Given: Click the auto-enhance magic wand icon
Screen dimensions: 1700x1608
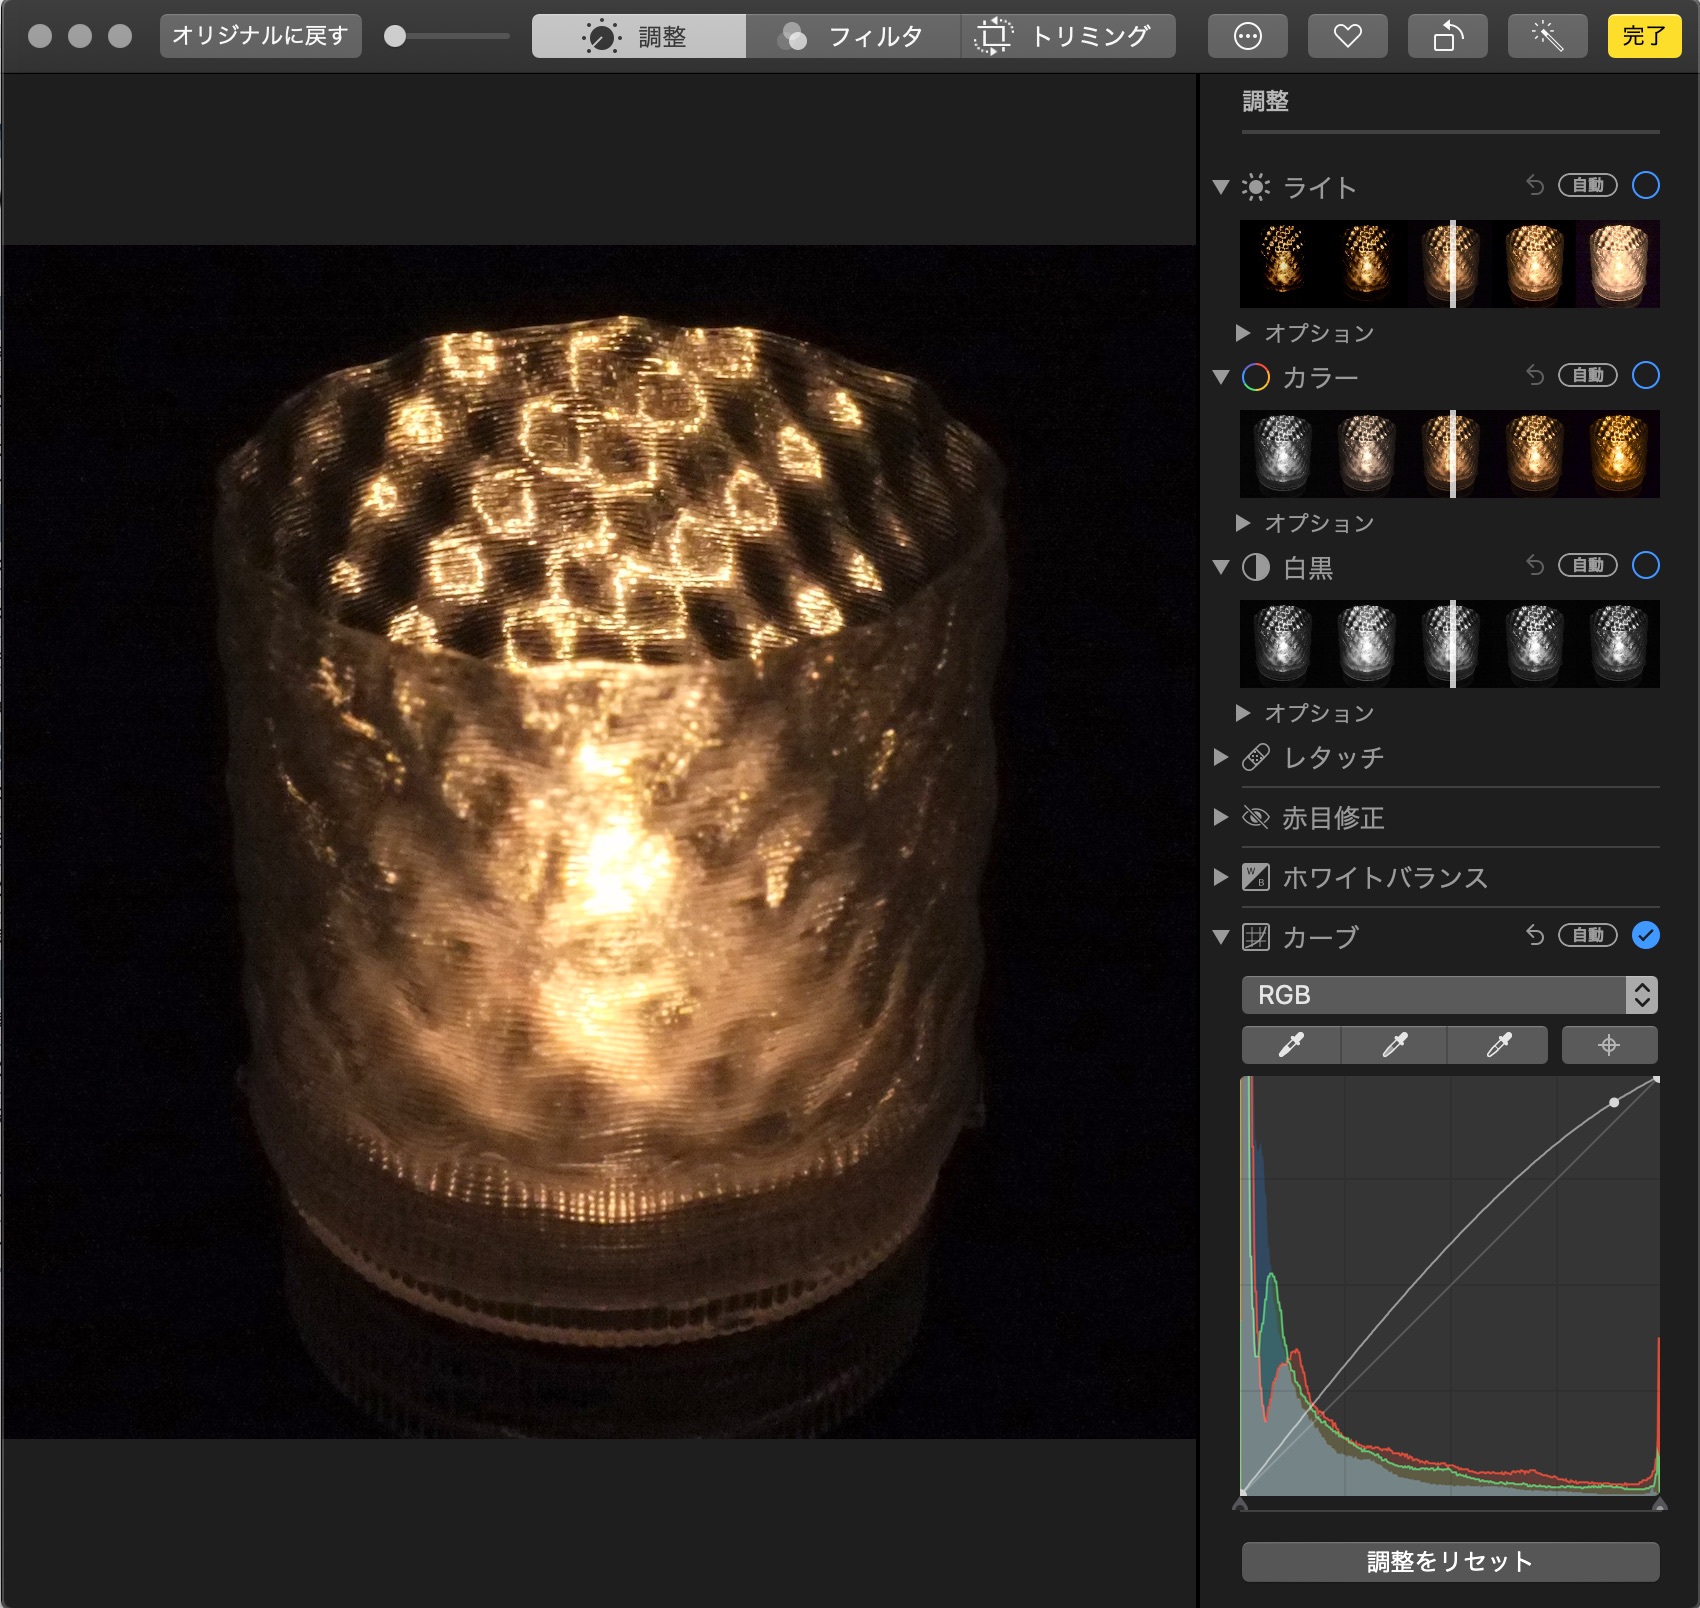Looking at the screenshot, I should [1547, 37].
